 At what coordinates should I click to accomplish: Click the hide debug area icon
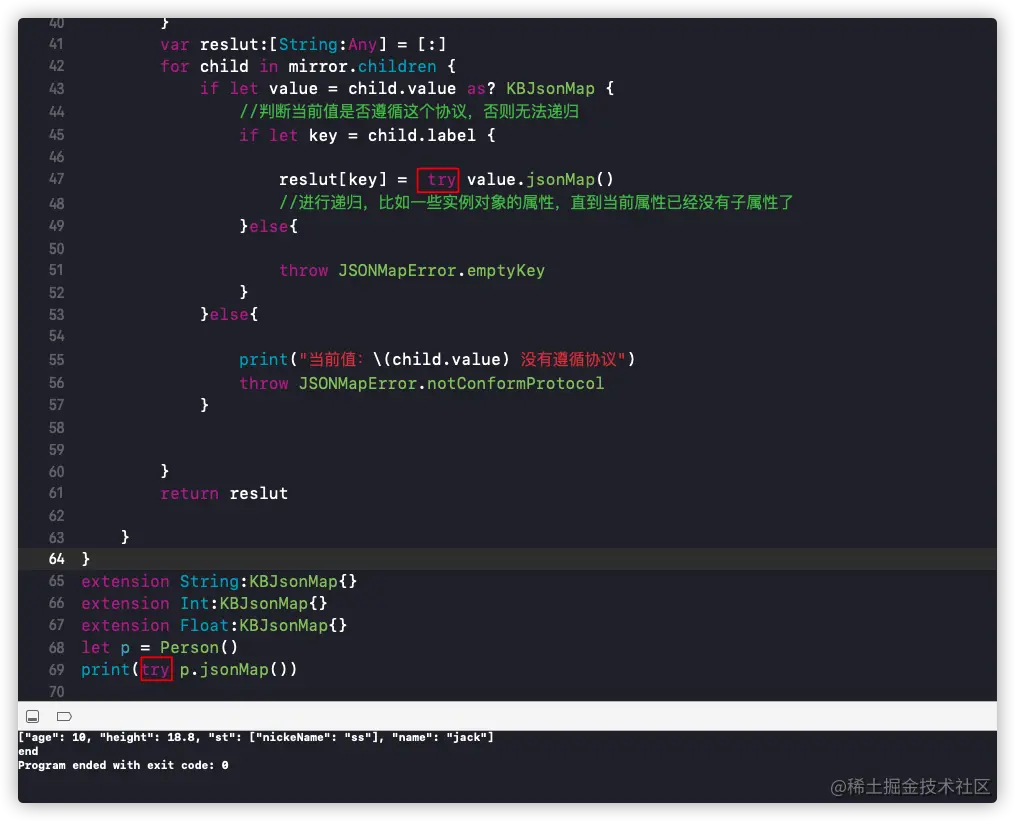[32, 716]
